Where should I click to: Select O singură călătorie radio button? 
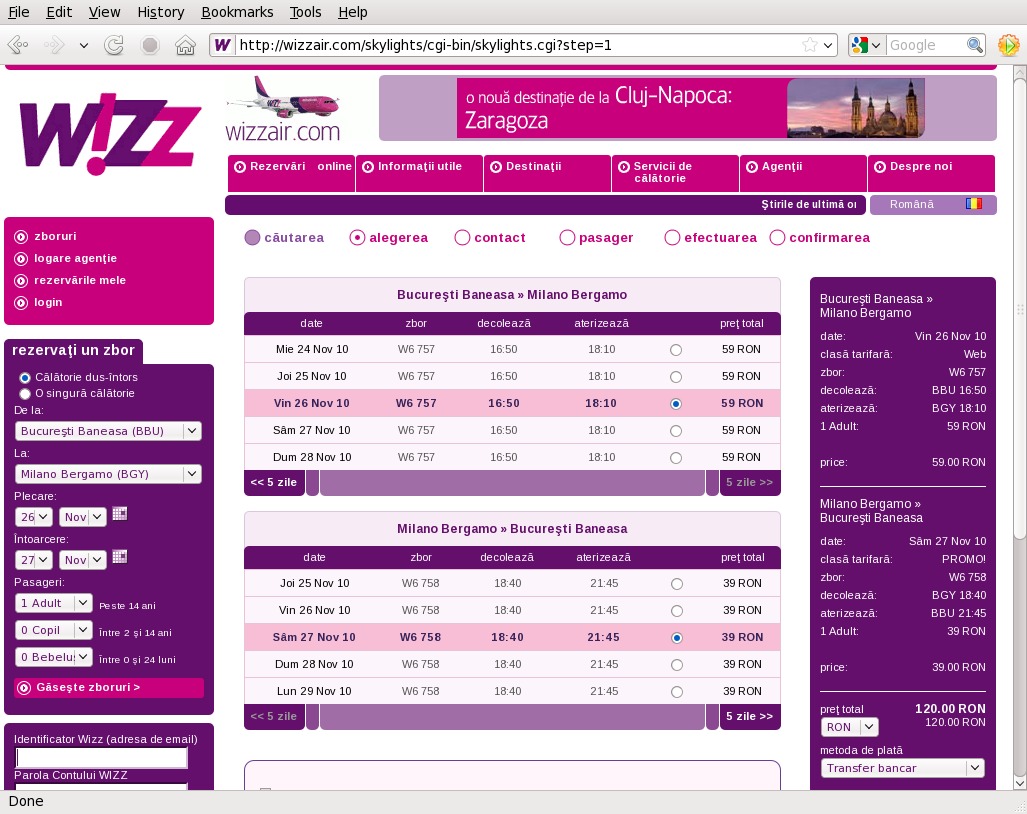point(25,394)
